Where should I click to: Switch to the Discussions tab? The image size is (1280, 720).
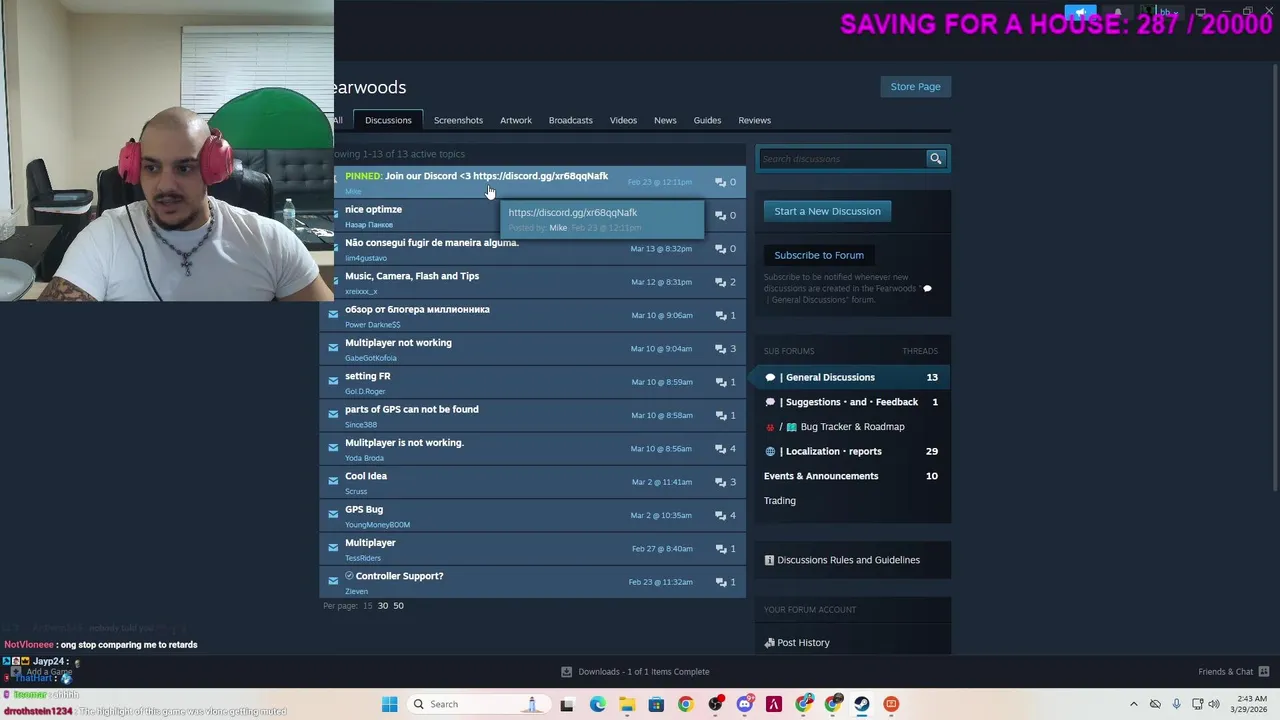pyautogui.click(x=388, y=120)
